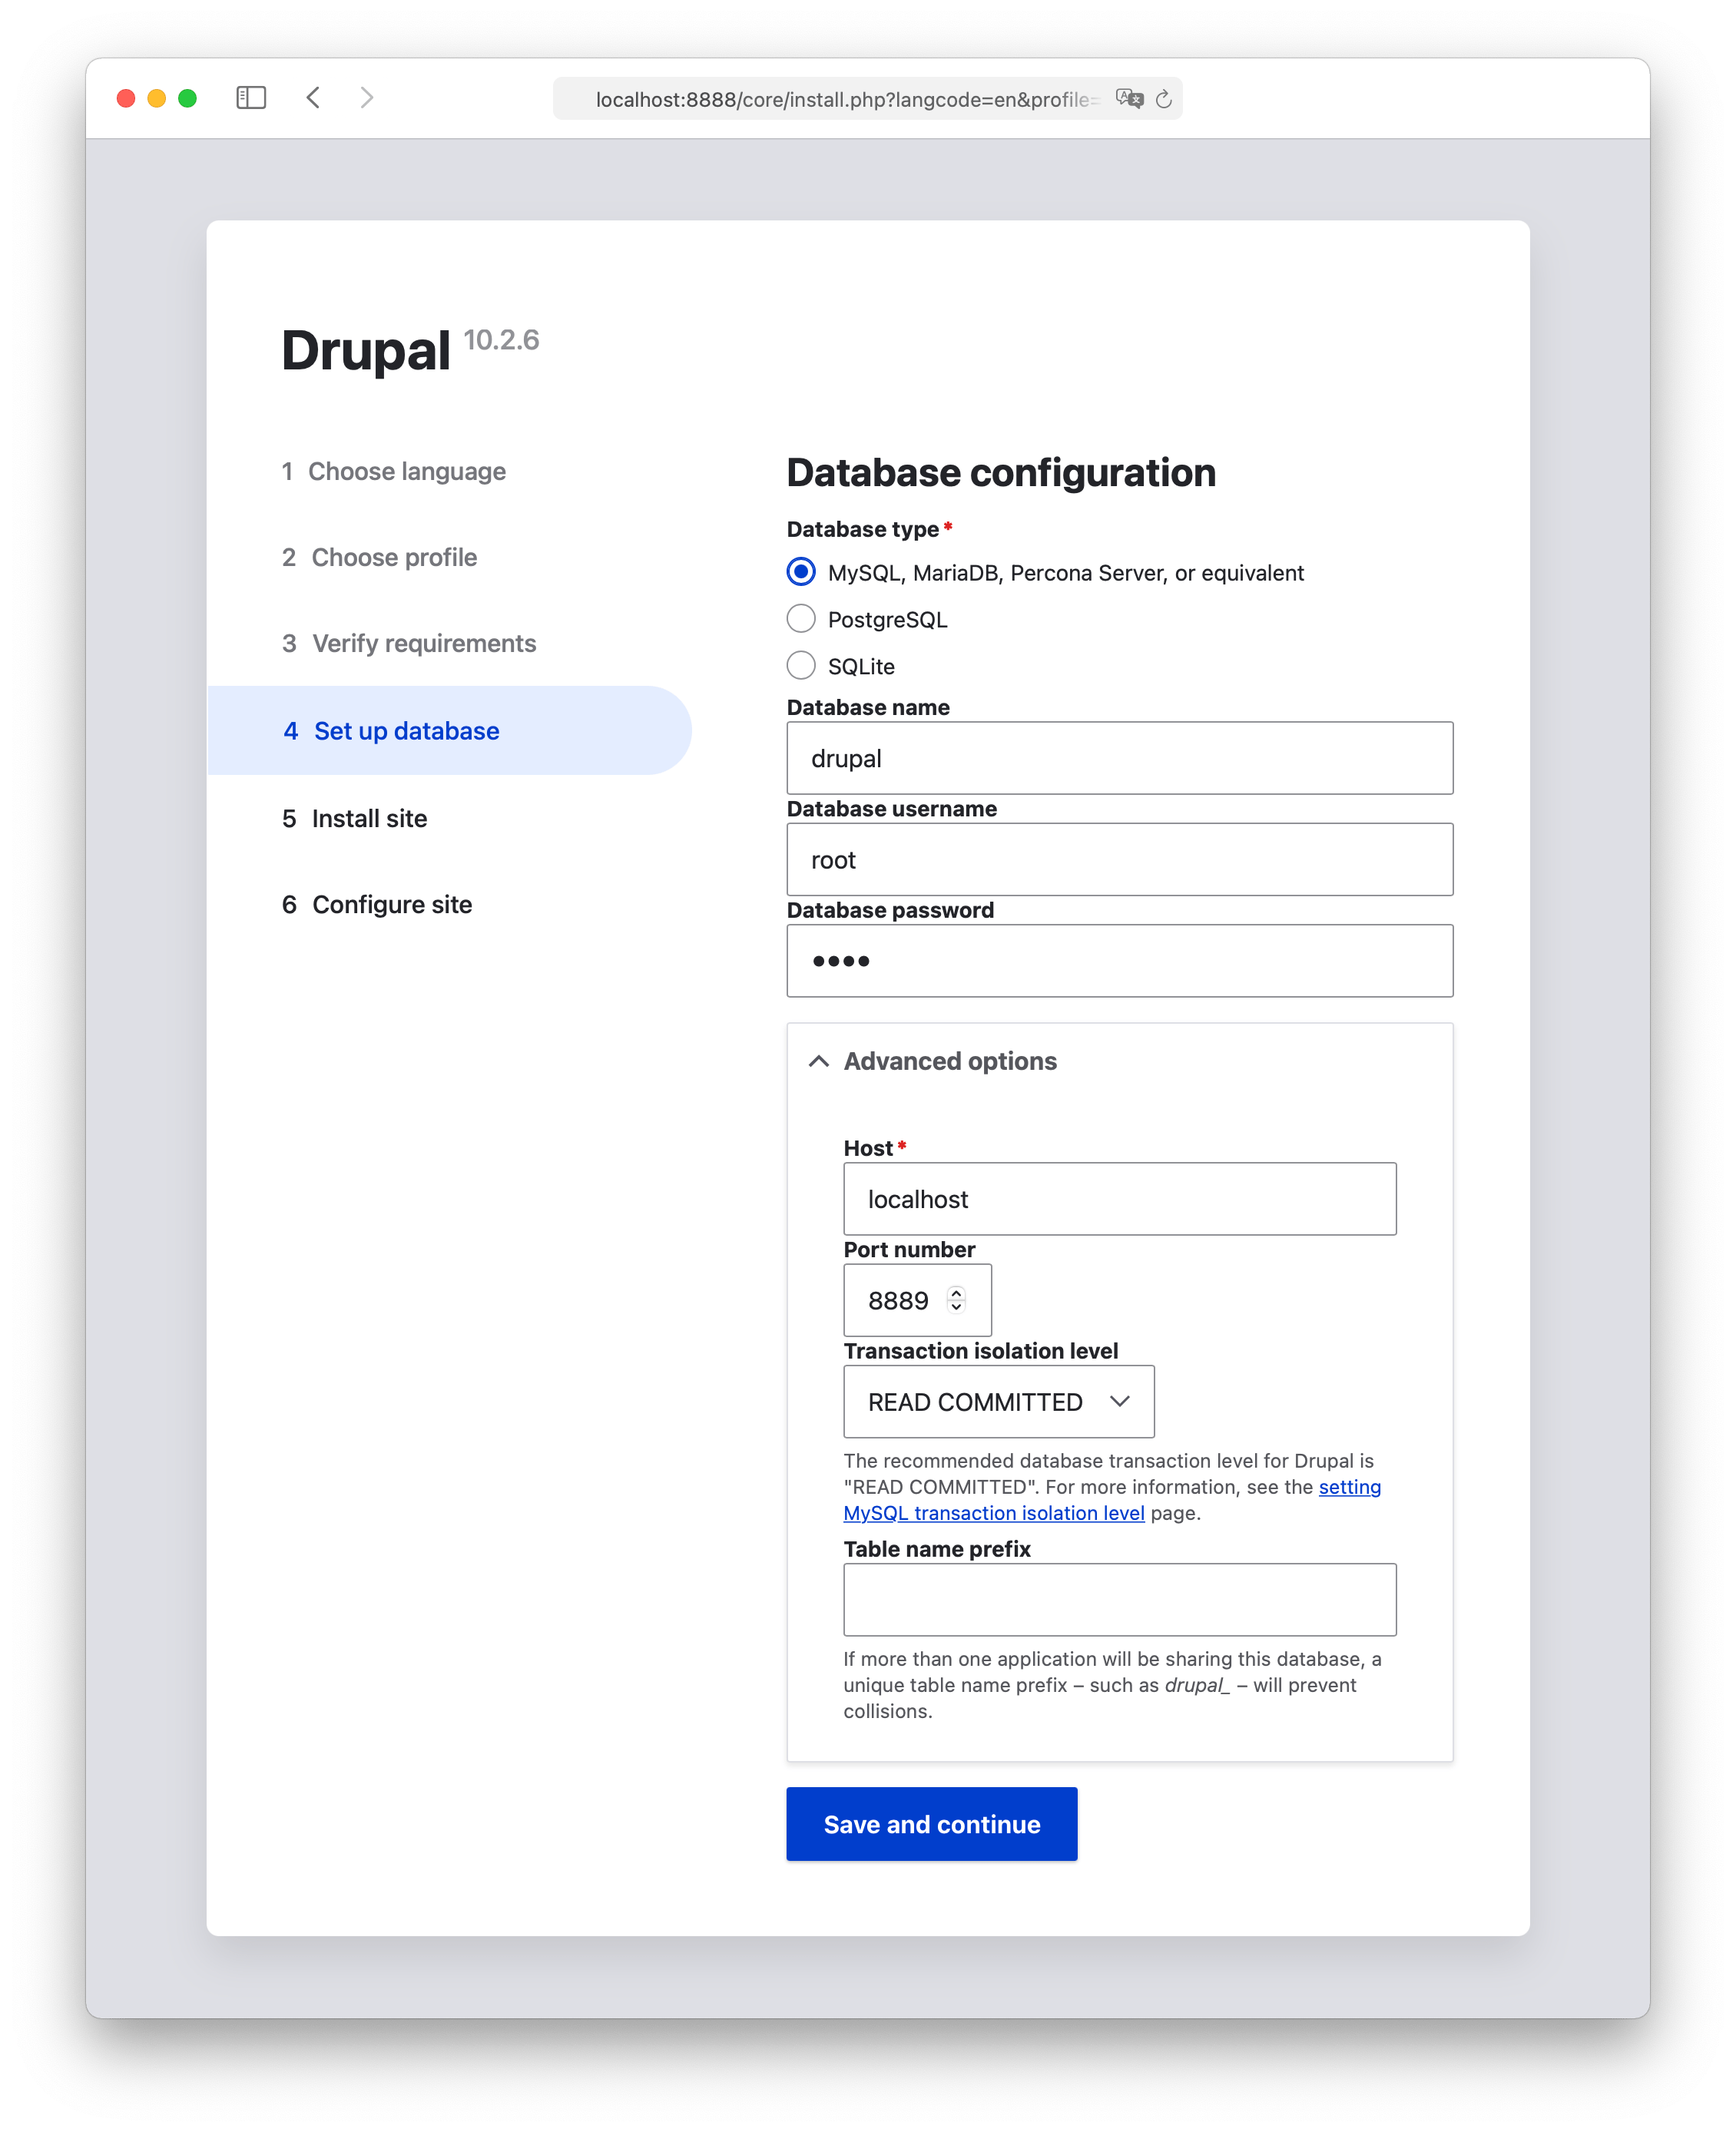Choose the SQLite database type
The height and width of the screenshot is (2132, 1736).
(801, 666)
